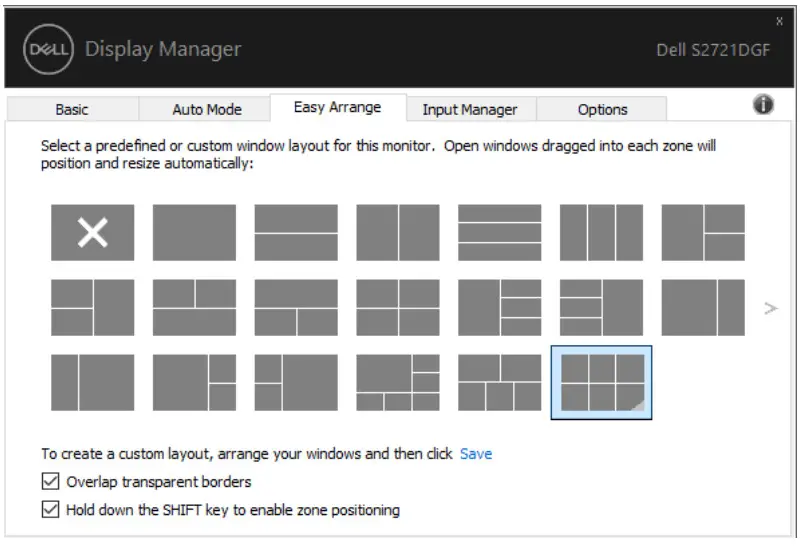Image resolution: width=803 pixels, height=548 pixels.
Task: Disable Hold down the SHIFT key option
Action: (51, 510)
